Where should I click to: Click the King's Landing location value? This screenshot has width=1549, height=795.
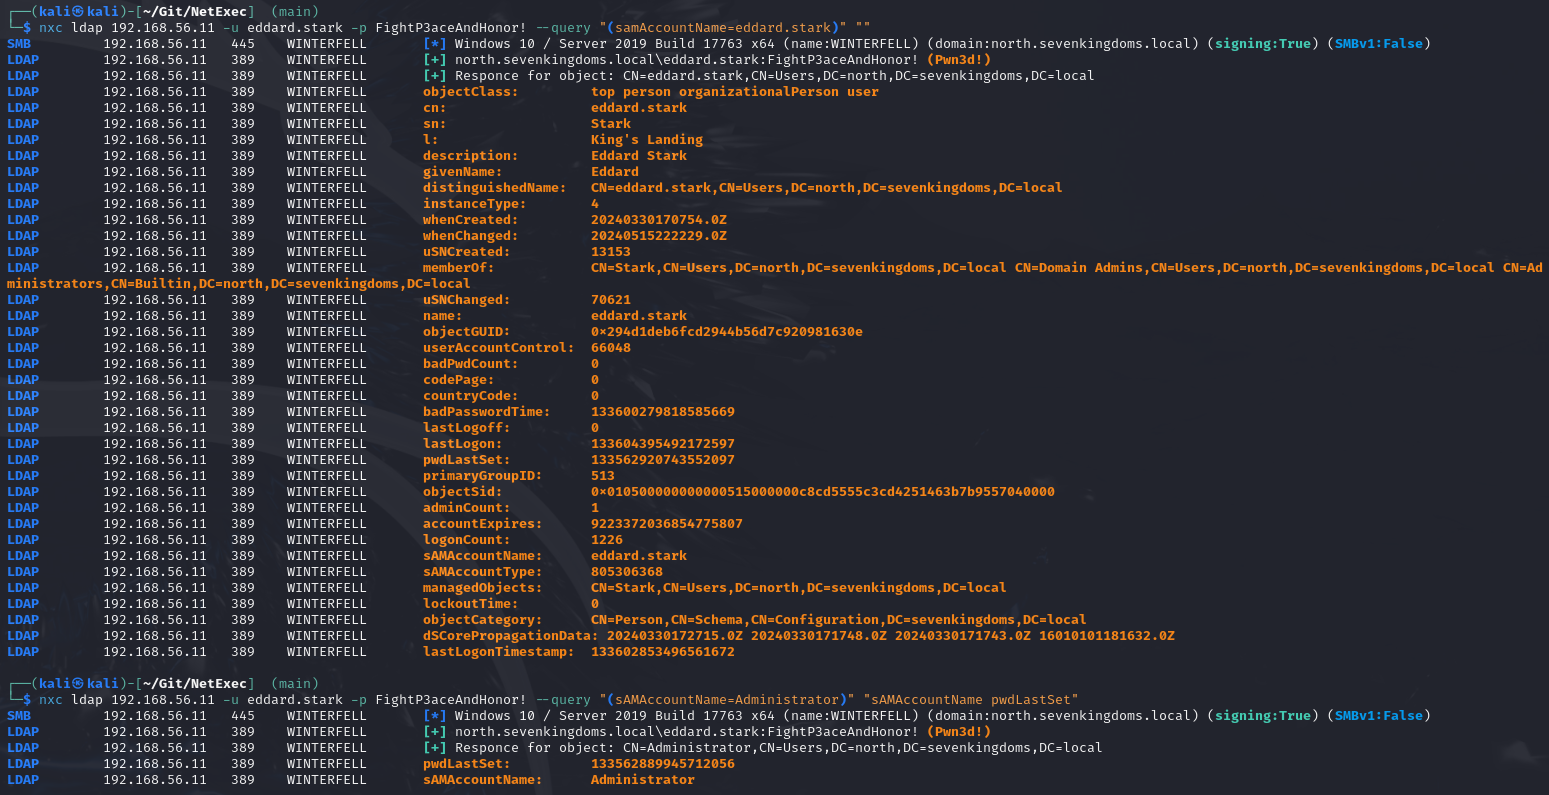coord(646,139)
